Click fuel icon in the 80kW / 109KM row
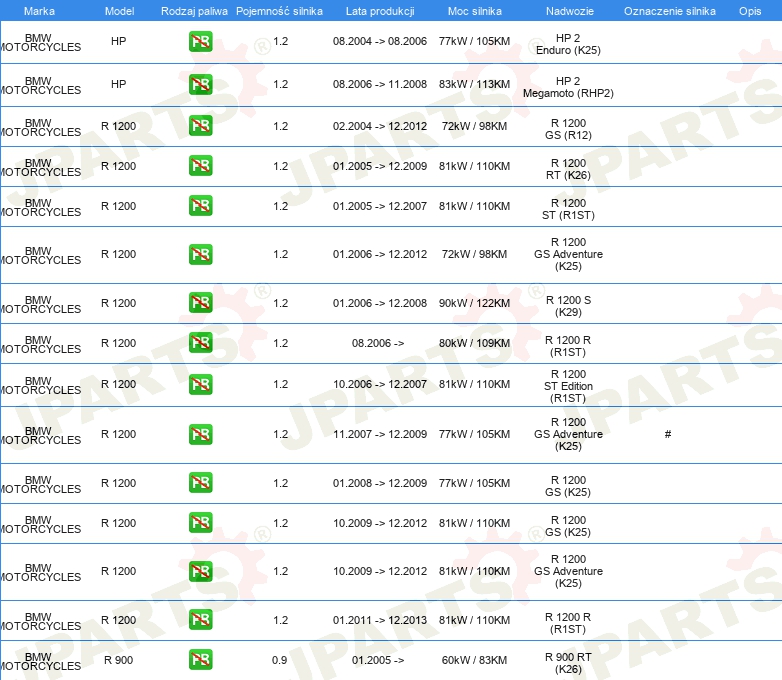The image size is (782, 680). [200, 343]
